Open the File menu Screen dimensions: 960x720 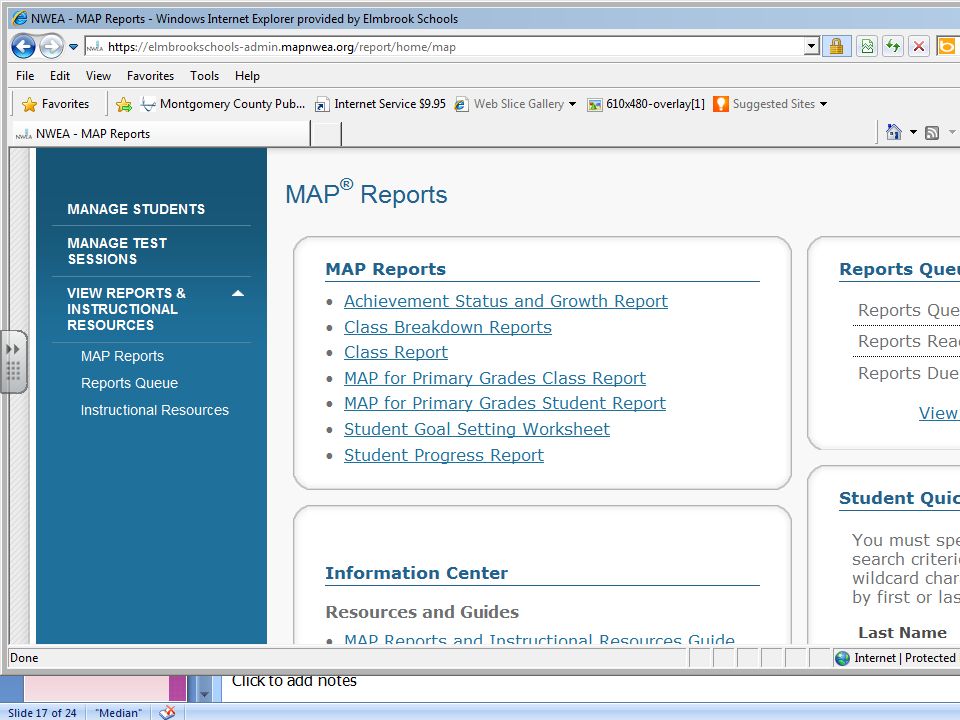click(25, 76)
